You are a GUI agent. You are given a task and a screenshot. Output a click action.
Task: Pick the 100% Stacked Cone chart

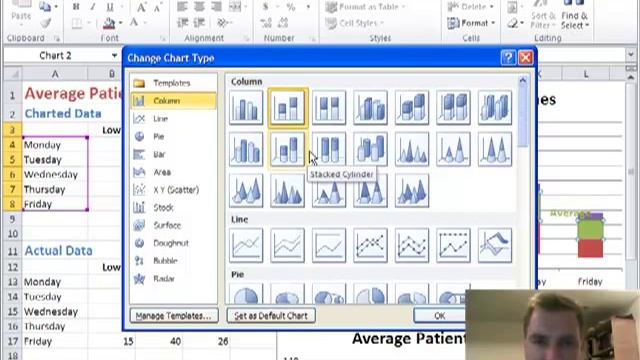[495, 149]
